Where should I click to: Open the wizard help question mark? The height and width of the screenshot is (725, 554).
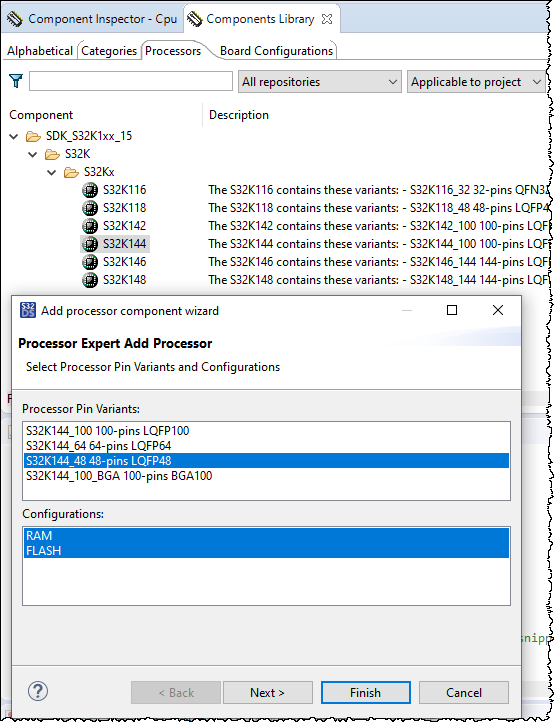(x=38, y=692)
